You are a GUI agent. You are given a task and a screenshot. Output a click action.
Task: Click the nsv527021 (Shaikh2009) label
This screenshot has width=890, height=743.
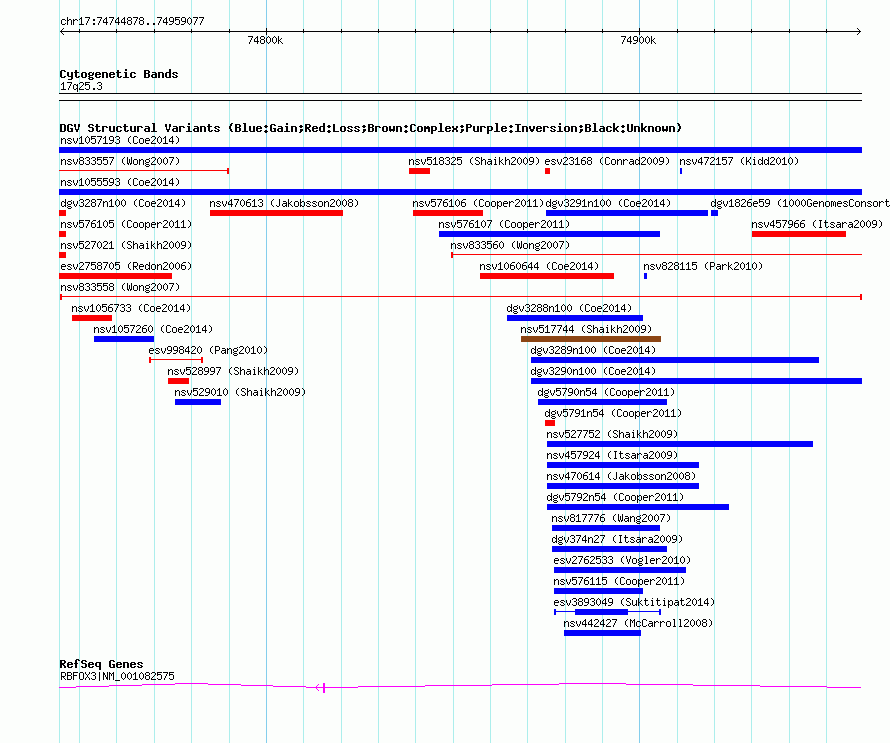coord(126,245)
